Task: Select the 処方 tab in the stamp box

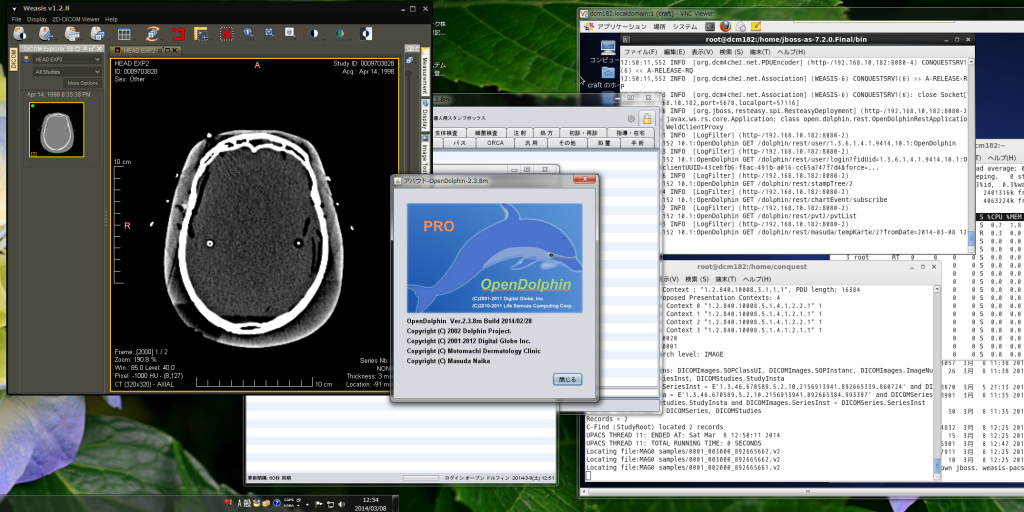Action: (x=547, y=132)
